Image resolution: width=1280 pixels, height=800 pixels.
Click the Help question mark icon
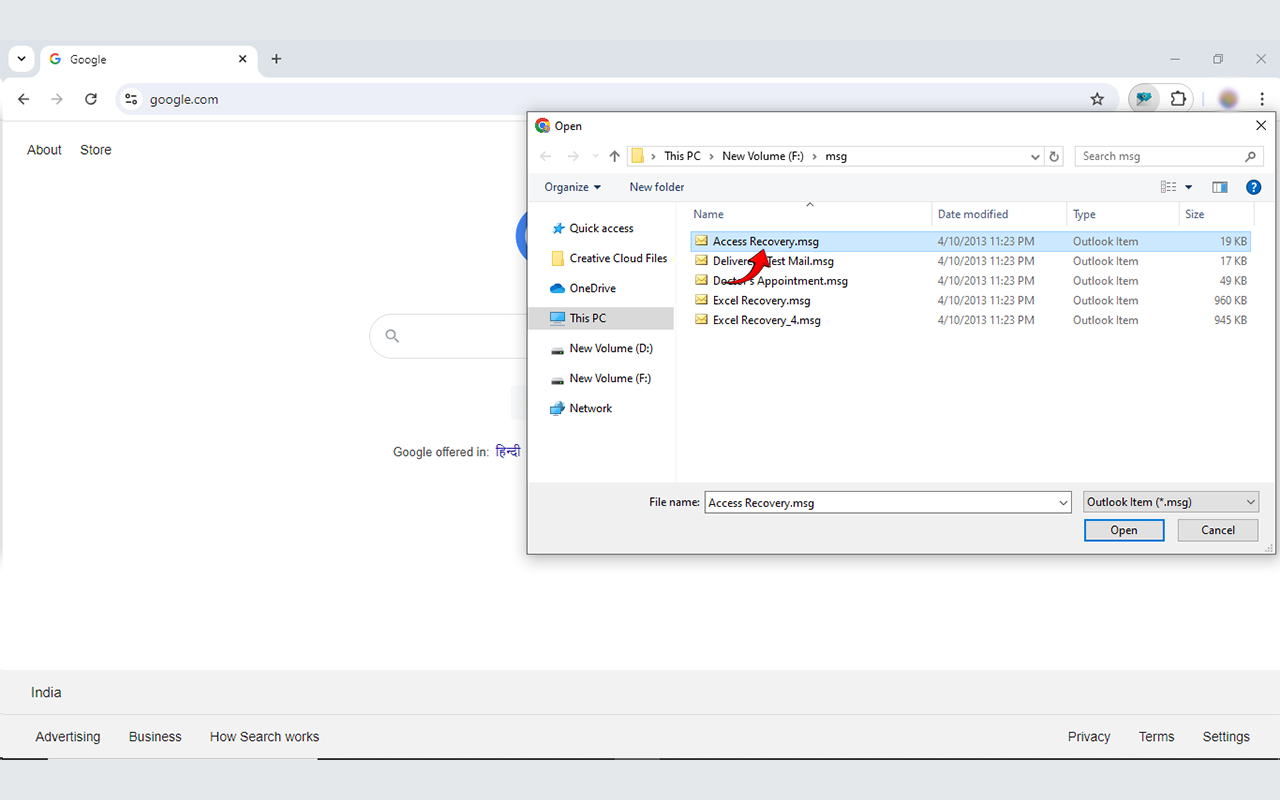(1253, 187)
